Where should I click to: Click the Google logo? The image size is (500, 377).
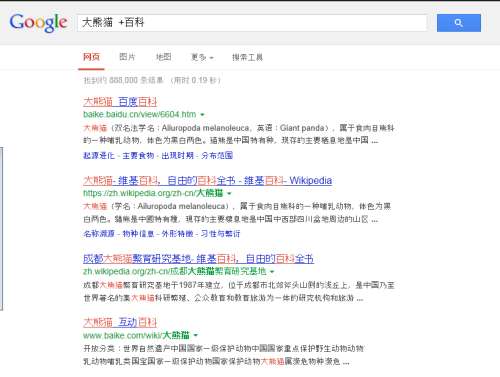[x=38, y=23]
